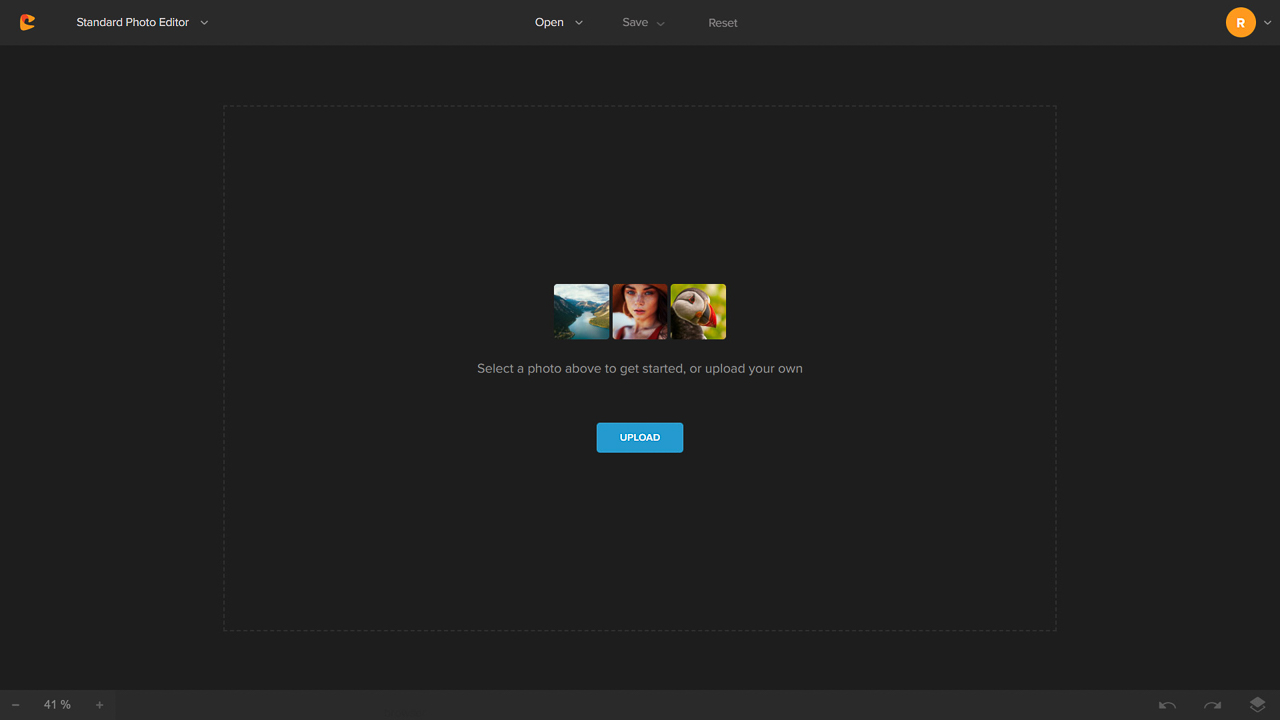The image size is (1280, 720).
Task: Click the Reset button
Action: (x=722, y=23)
